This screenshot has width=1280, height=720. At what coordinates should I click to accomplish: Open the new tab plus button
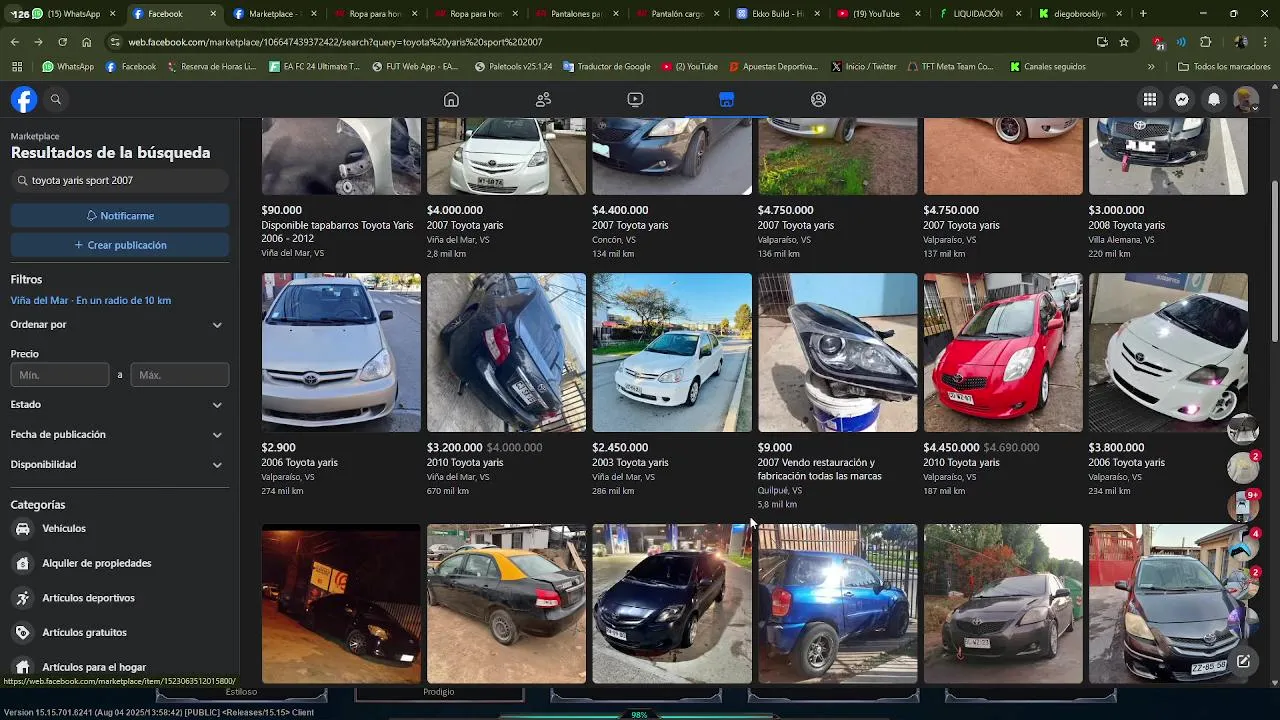tap(1143, 14)
